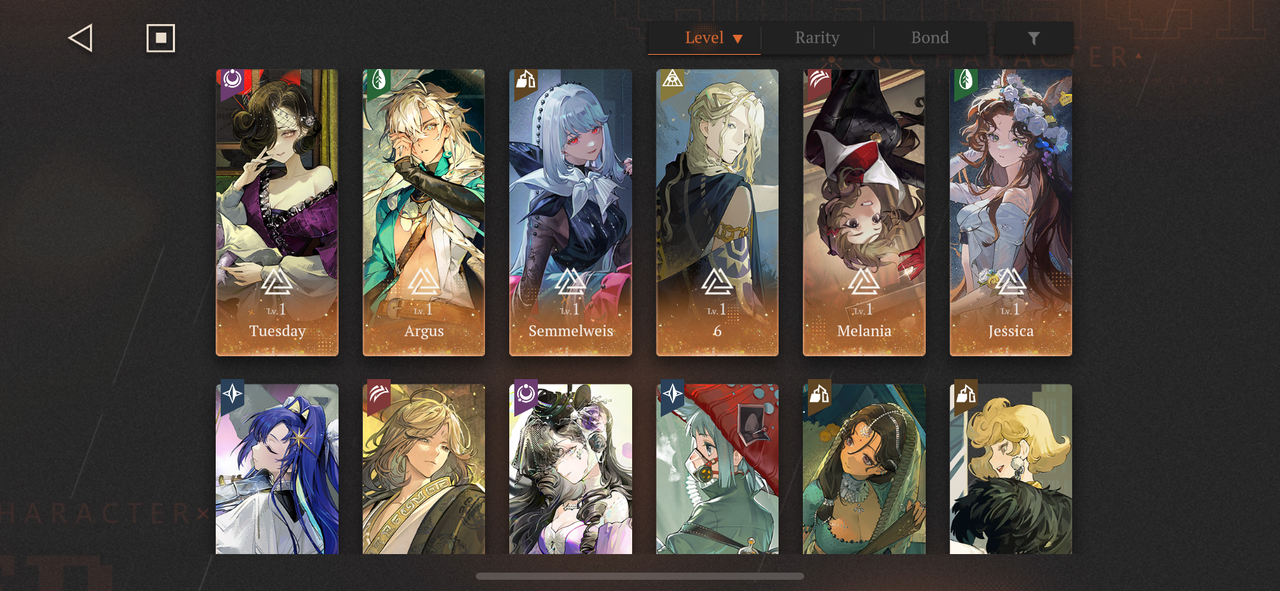This screenshot has height=591, width=1280.
Task: Sort characters by Level
Action: coord(704,38)
